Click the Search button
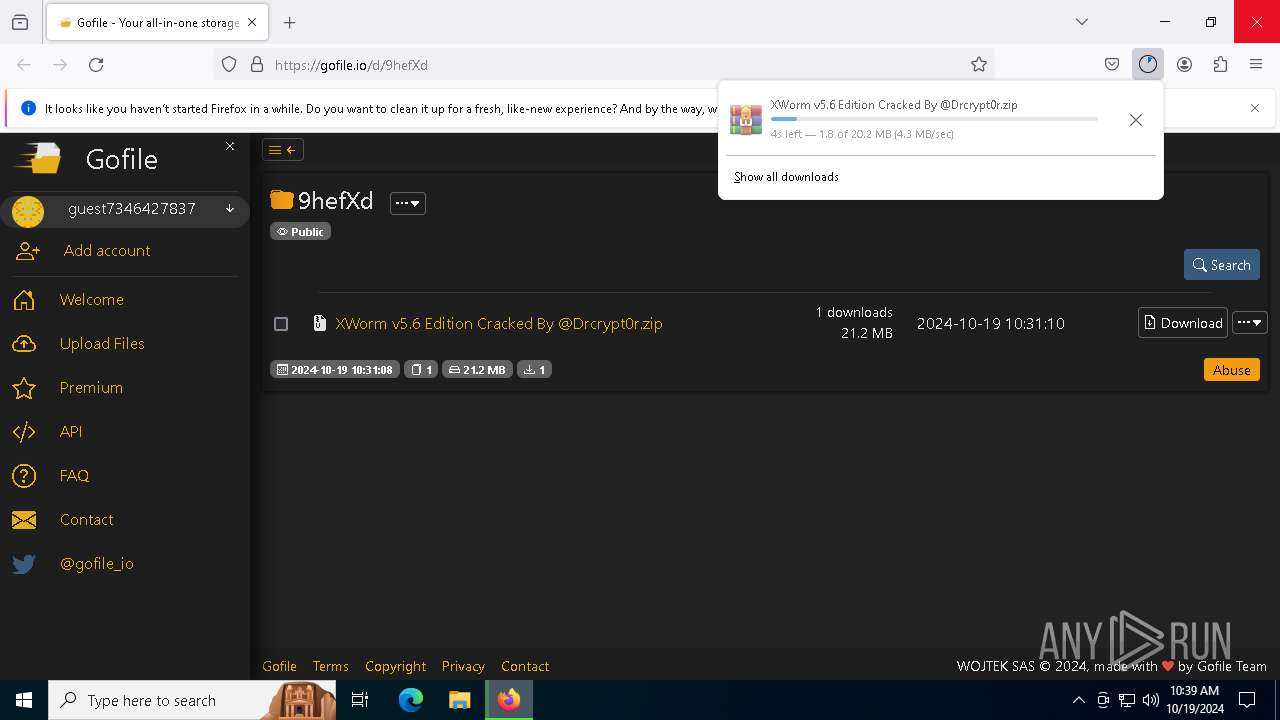This screenshot has width=1280, height=720. pyautogui.click(x=1221, y=265)
